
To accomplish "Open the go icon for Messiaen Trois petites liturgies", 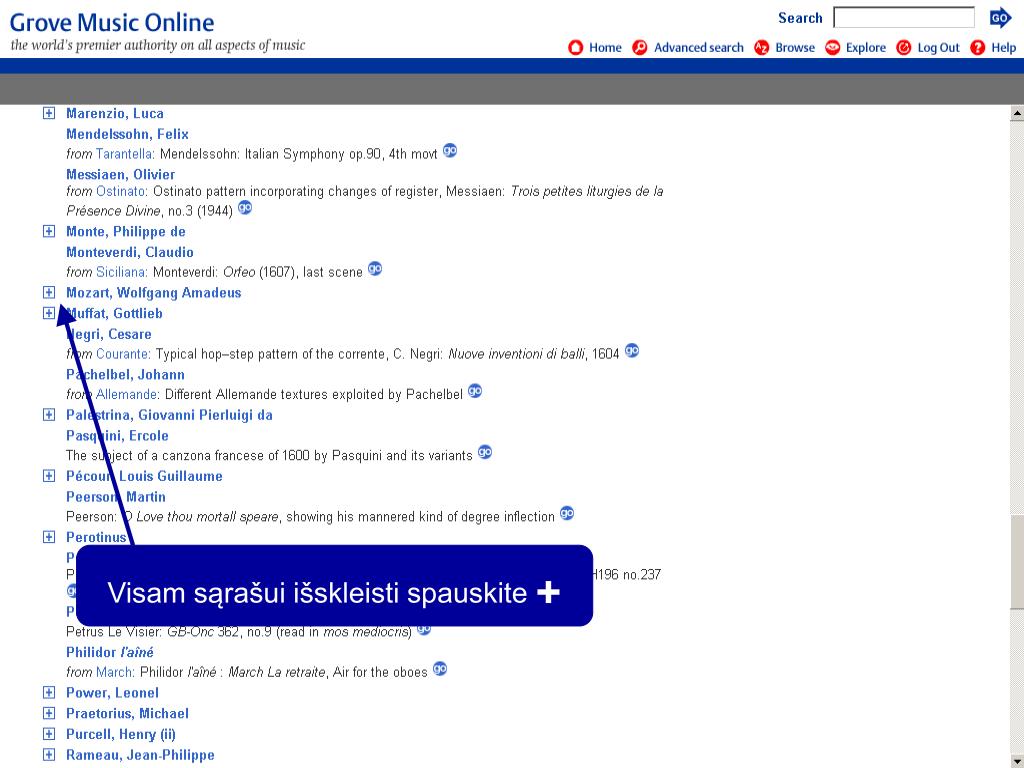I will tap(245, 208).
